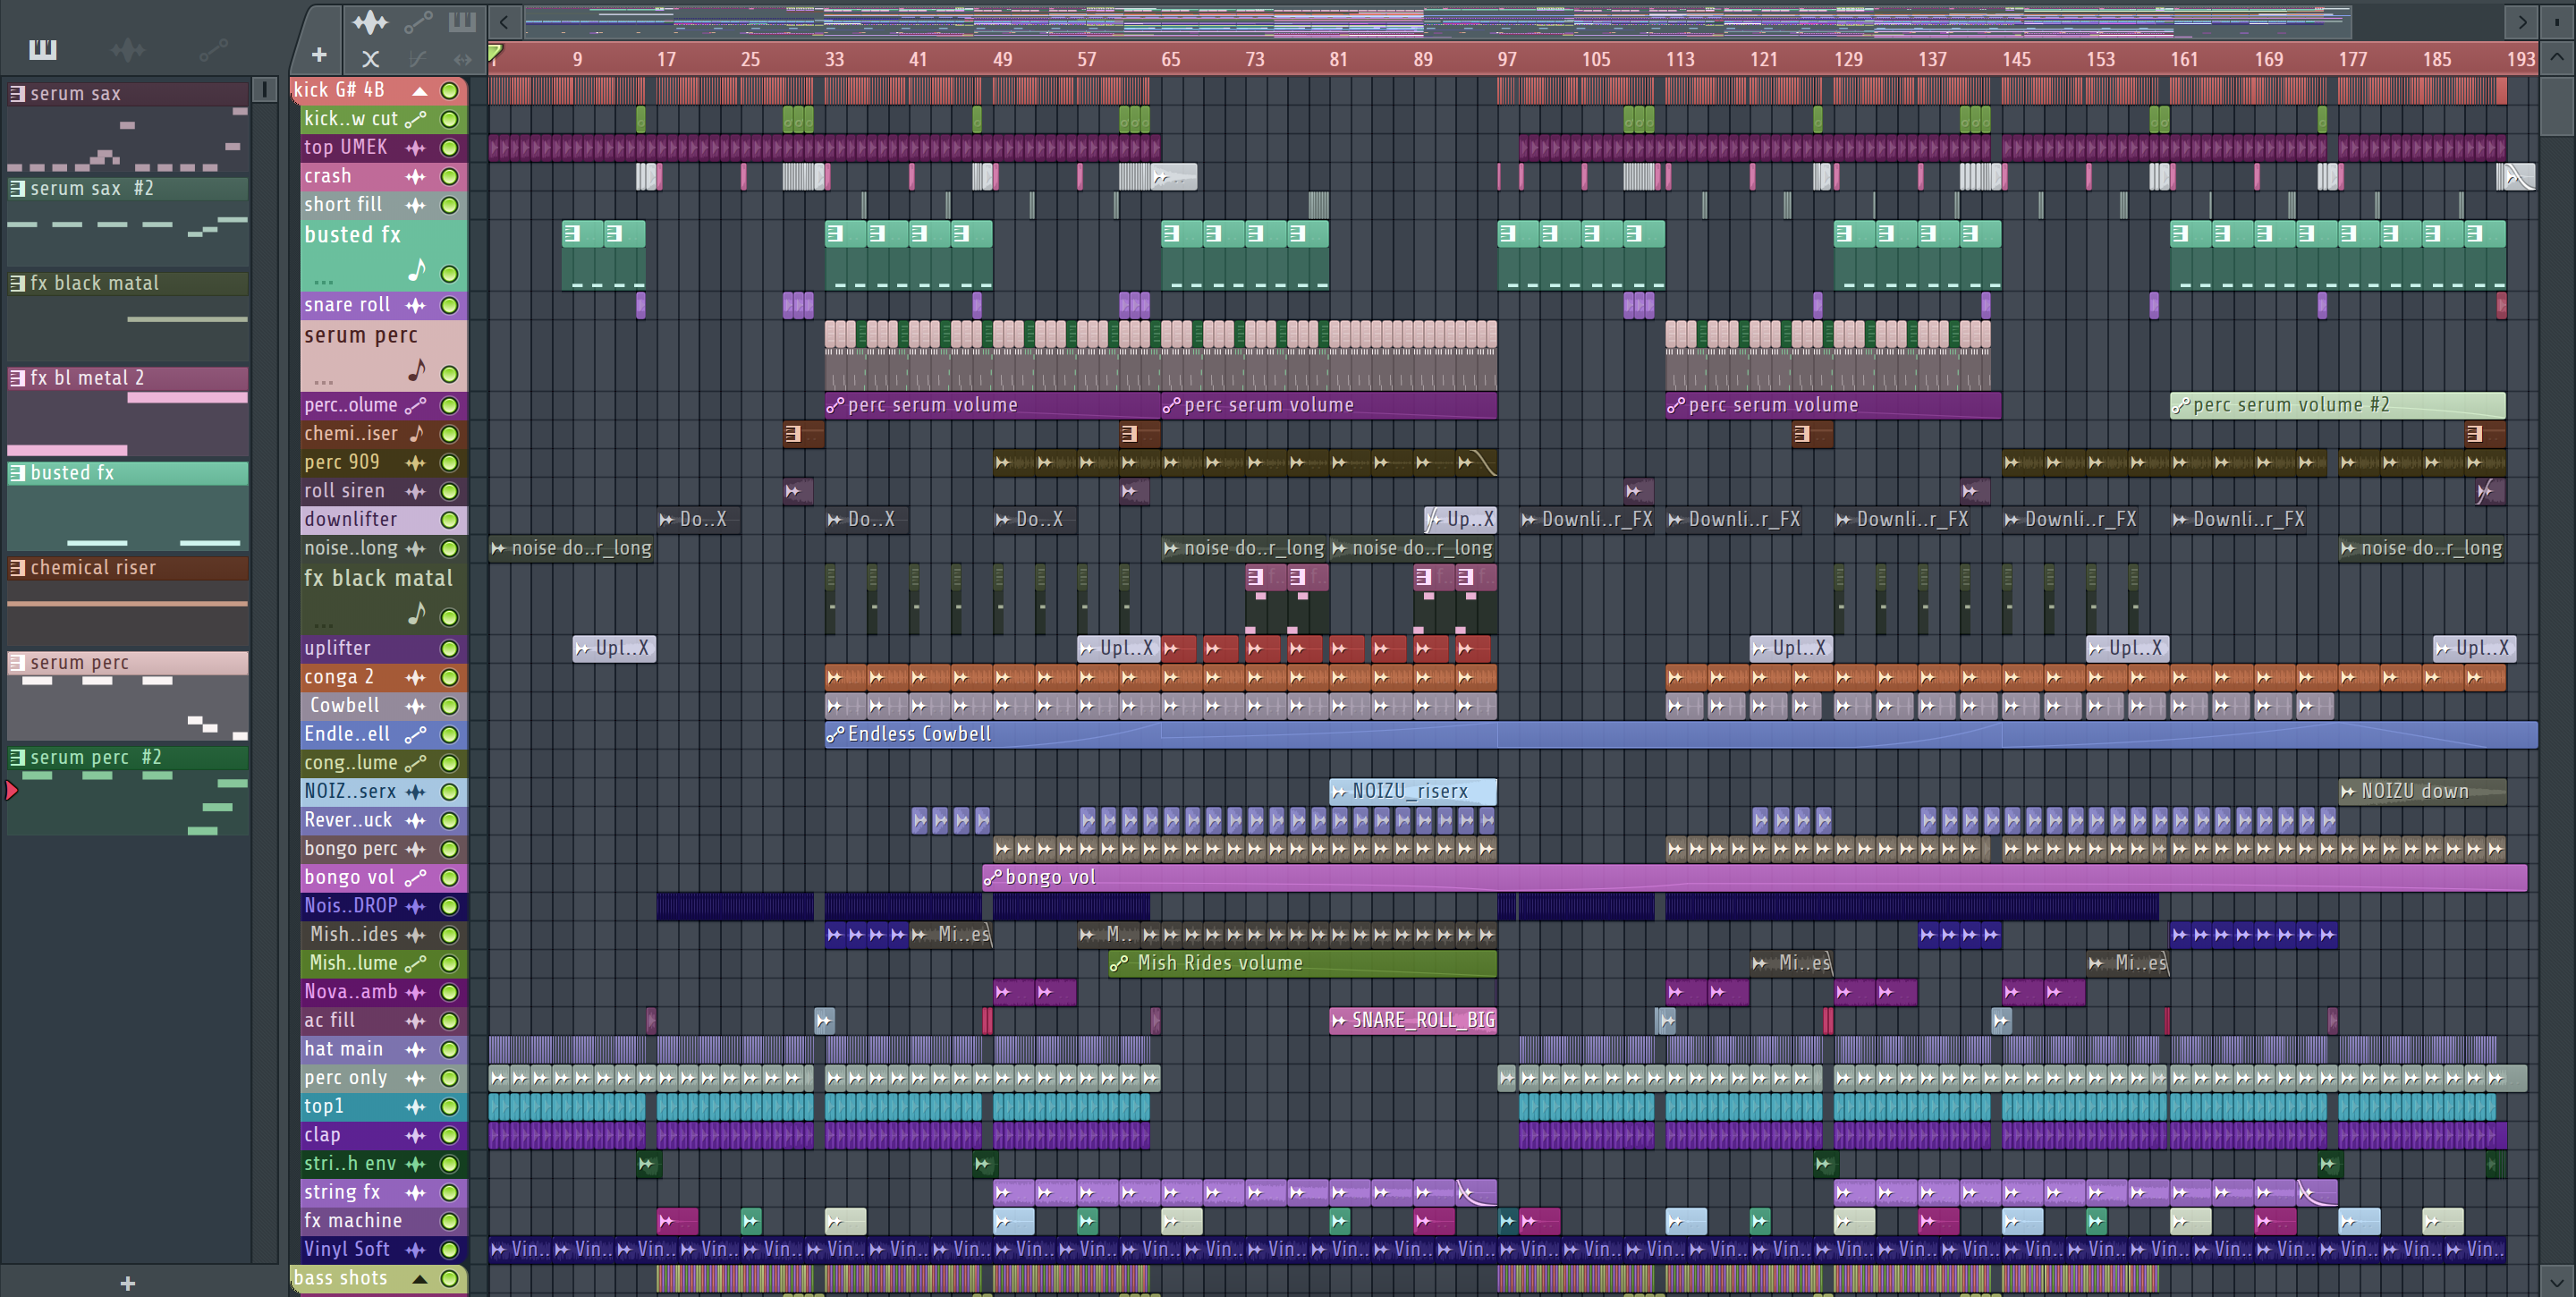Jump to bar 129 on the timeline
This screenshot has width=2576, height=1297.
[x=1847, y=59]
